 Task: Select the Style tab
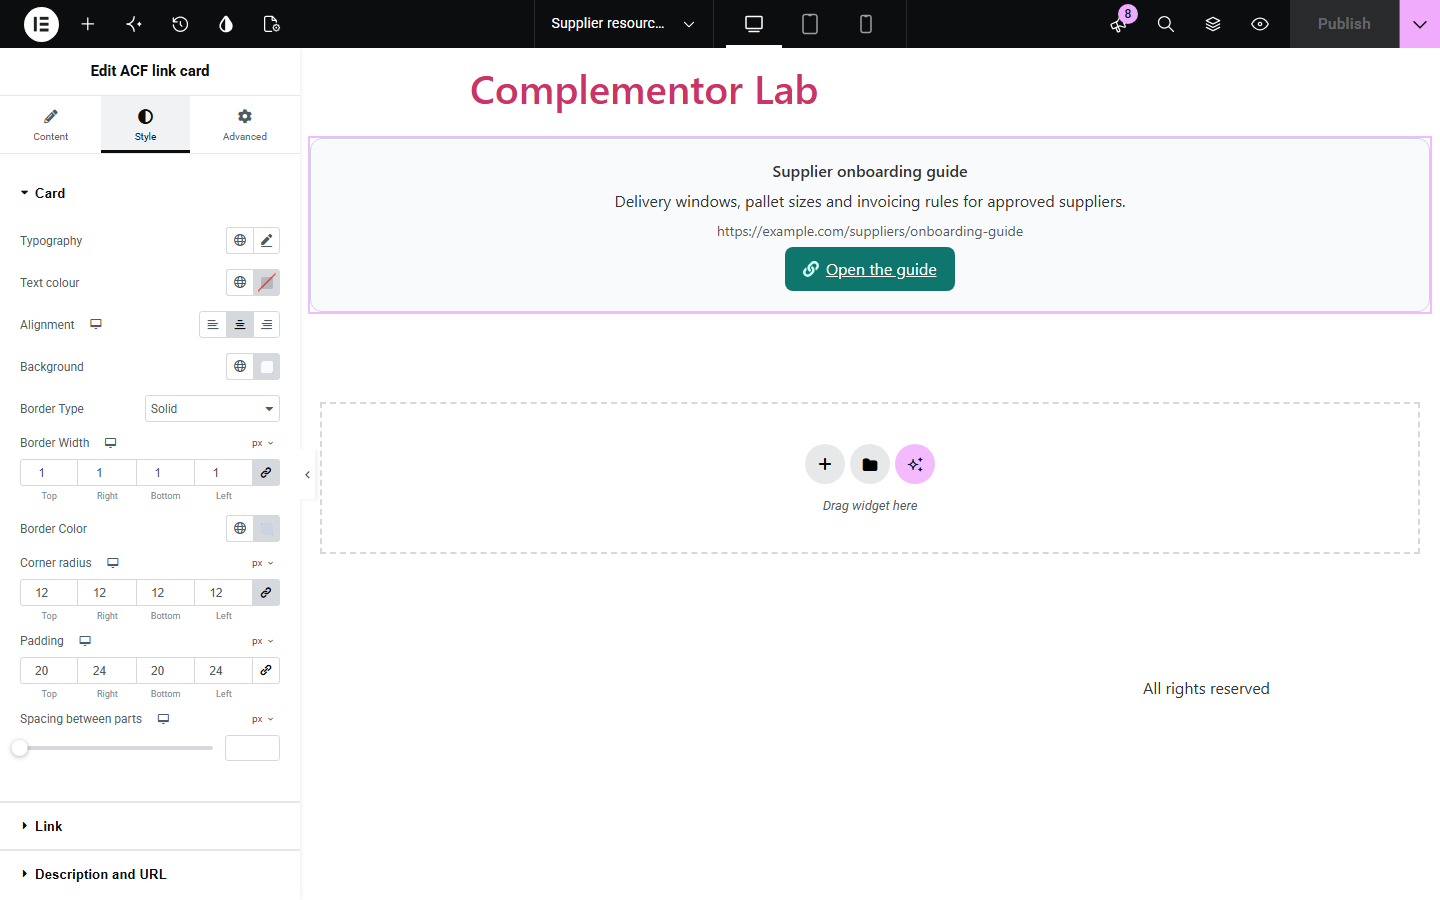click(x=146, y=124)
